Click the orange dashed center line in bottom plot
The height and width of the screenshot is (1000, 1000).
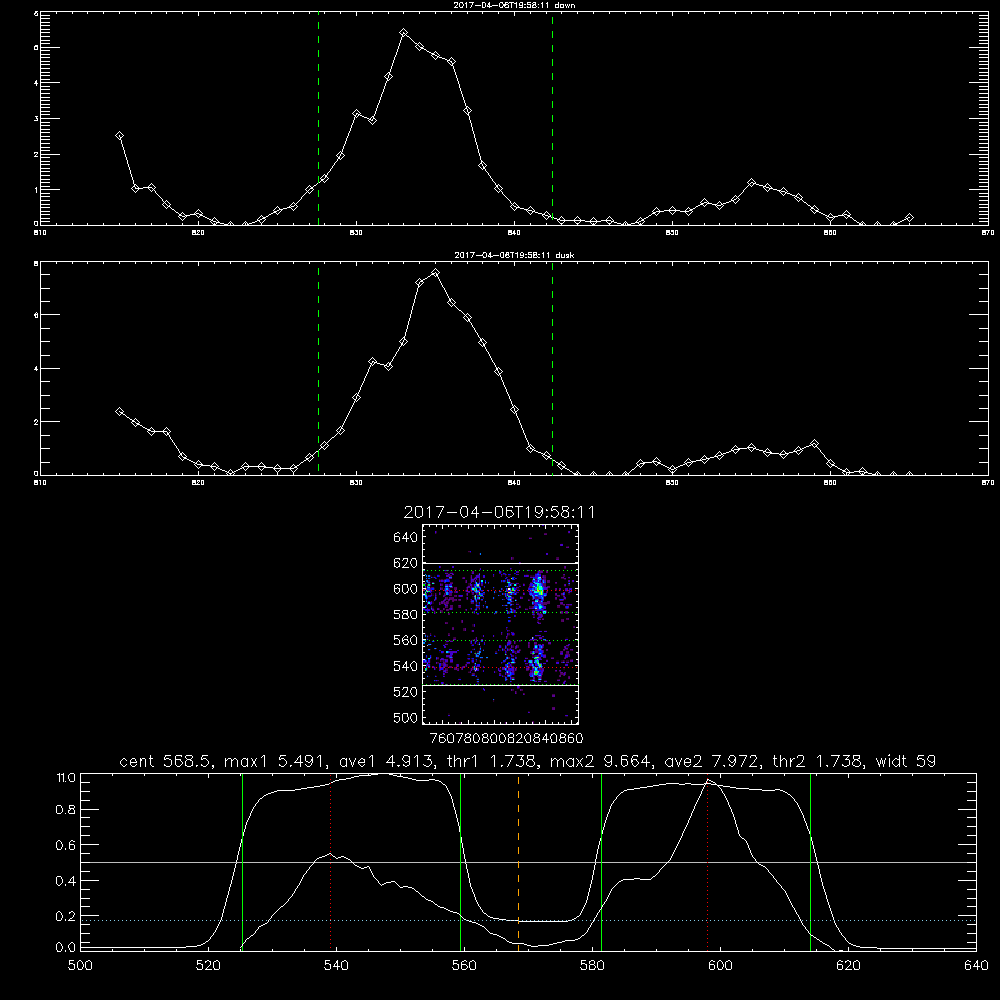(x=518, y=861)
